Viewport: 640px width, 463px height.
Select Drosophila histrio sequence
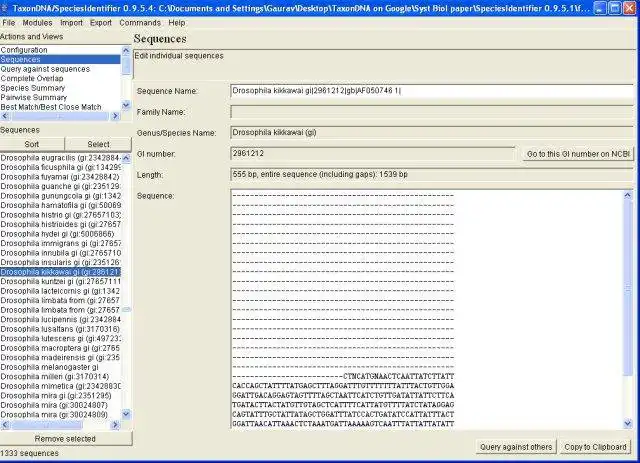[x=60, y=215]
